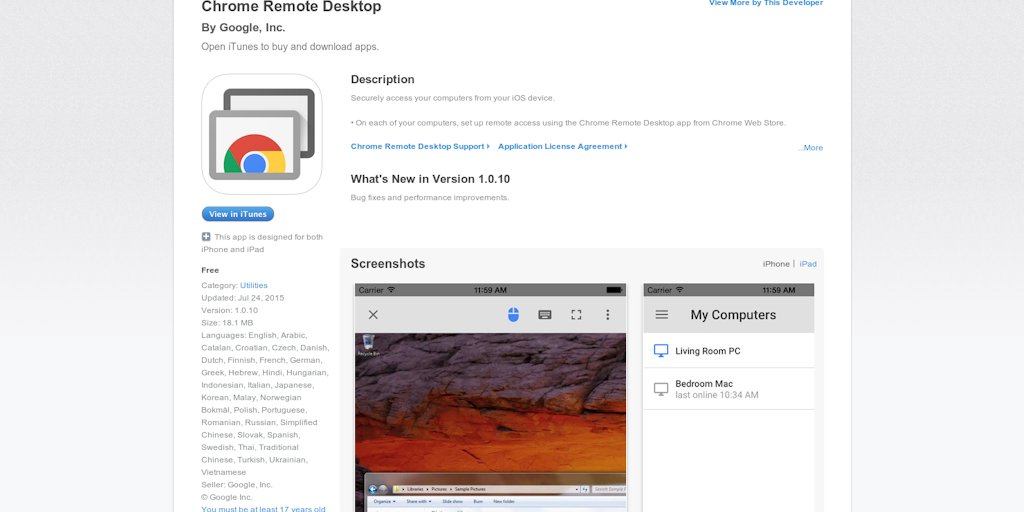Switch screenshots to the iPhone tab
Image resolution: width=1024 pixels, height=512 pixels.
pos(776,264)
